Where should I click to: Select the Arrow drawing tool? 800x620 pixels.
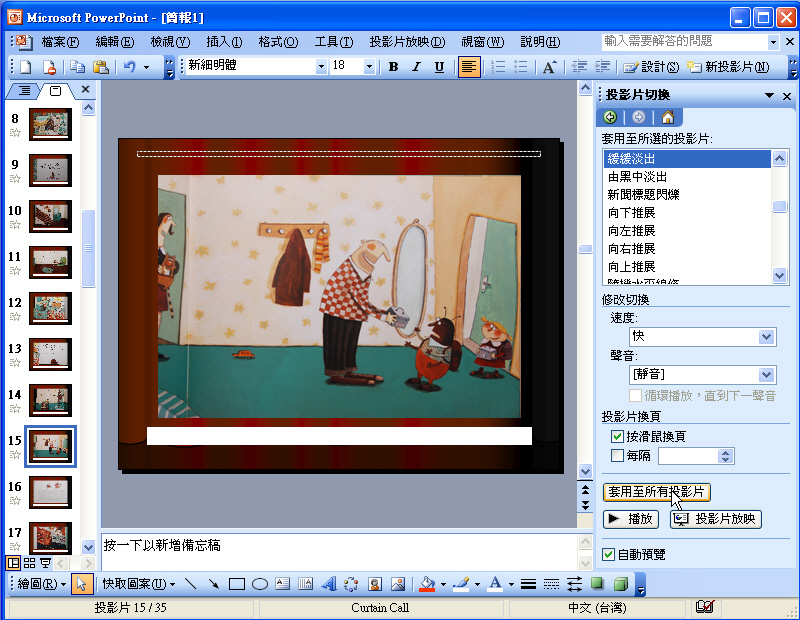click(x=214, y=584)
